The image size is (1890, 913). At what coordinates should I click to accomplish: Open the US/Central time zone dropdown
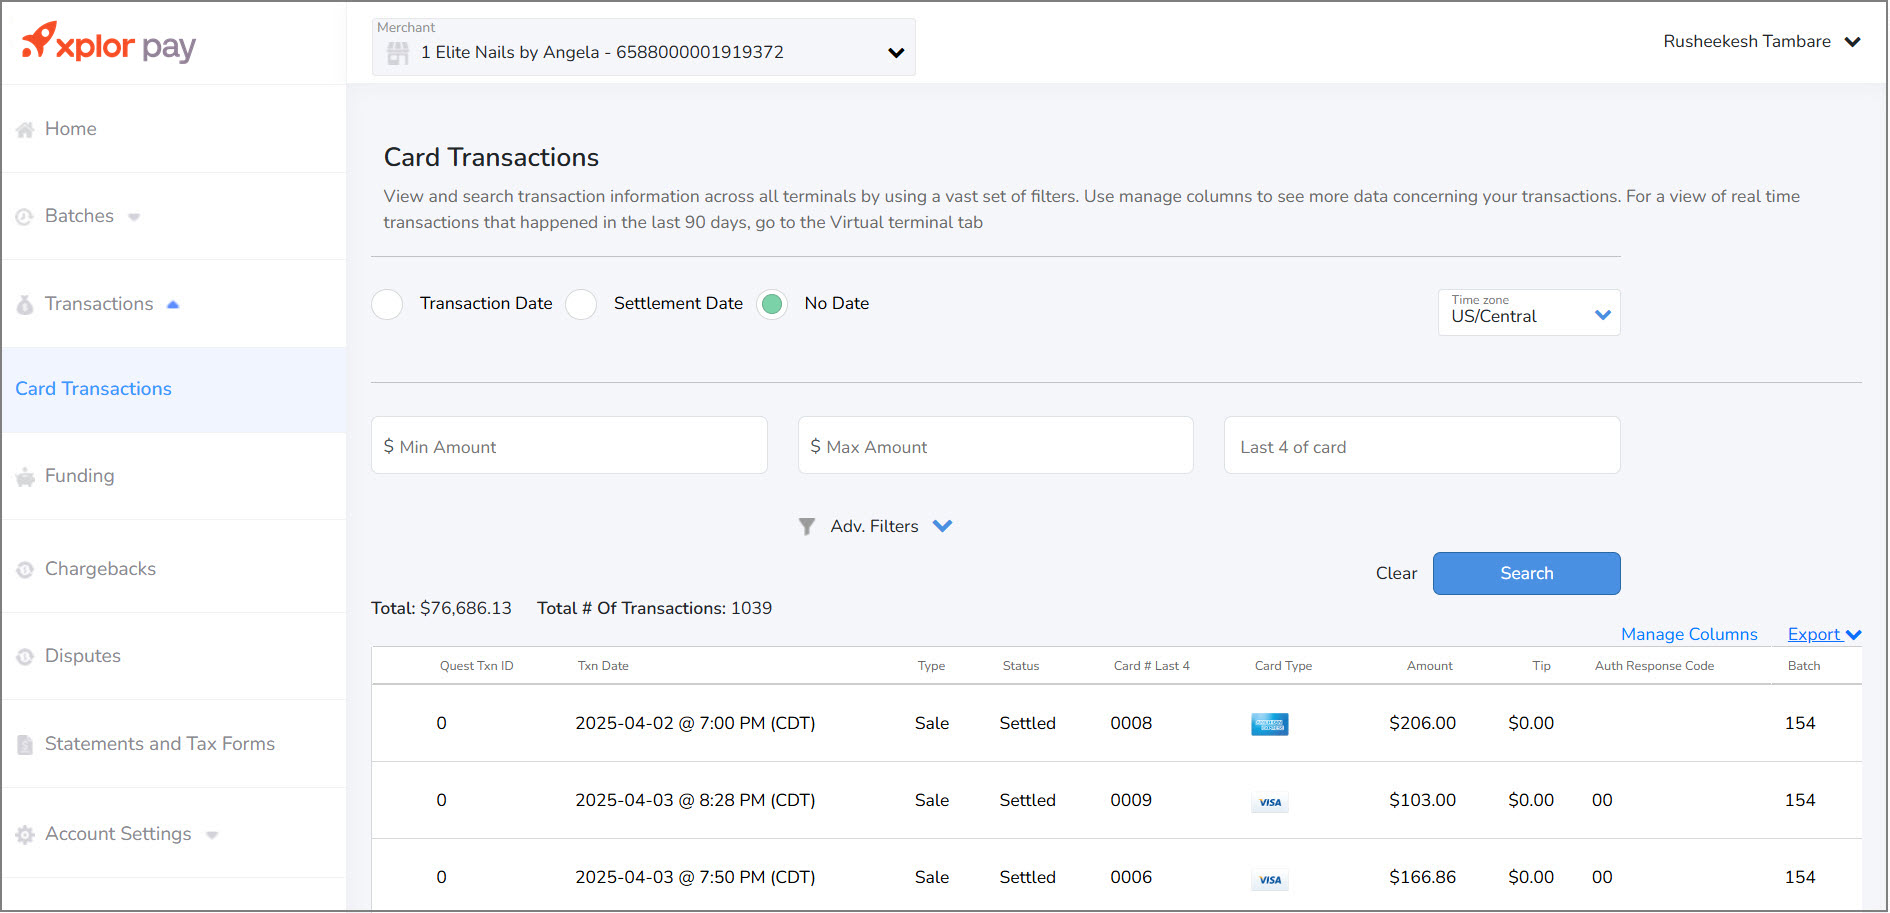pos(1528,313)
